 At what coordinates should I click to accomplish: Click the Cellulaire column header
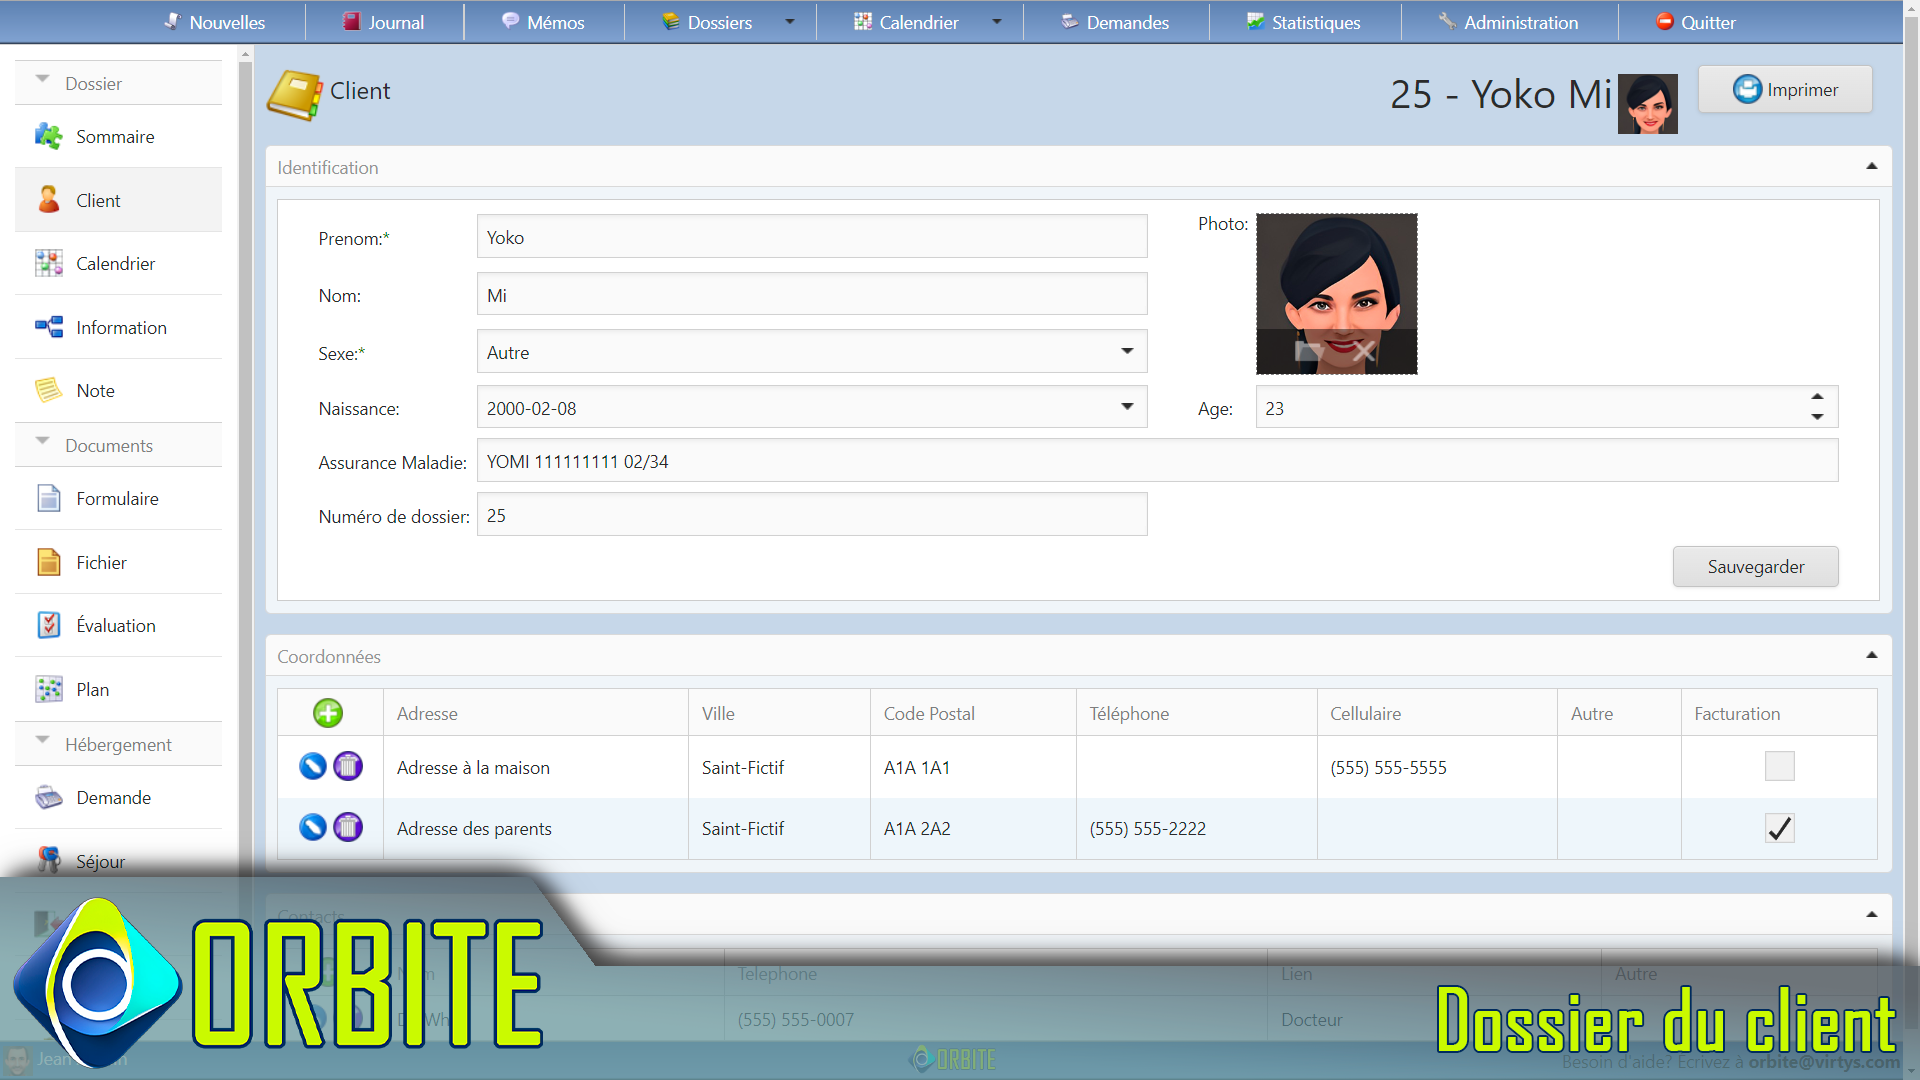click(1437, 713)
